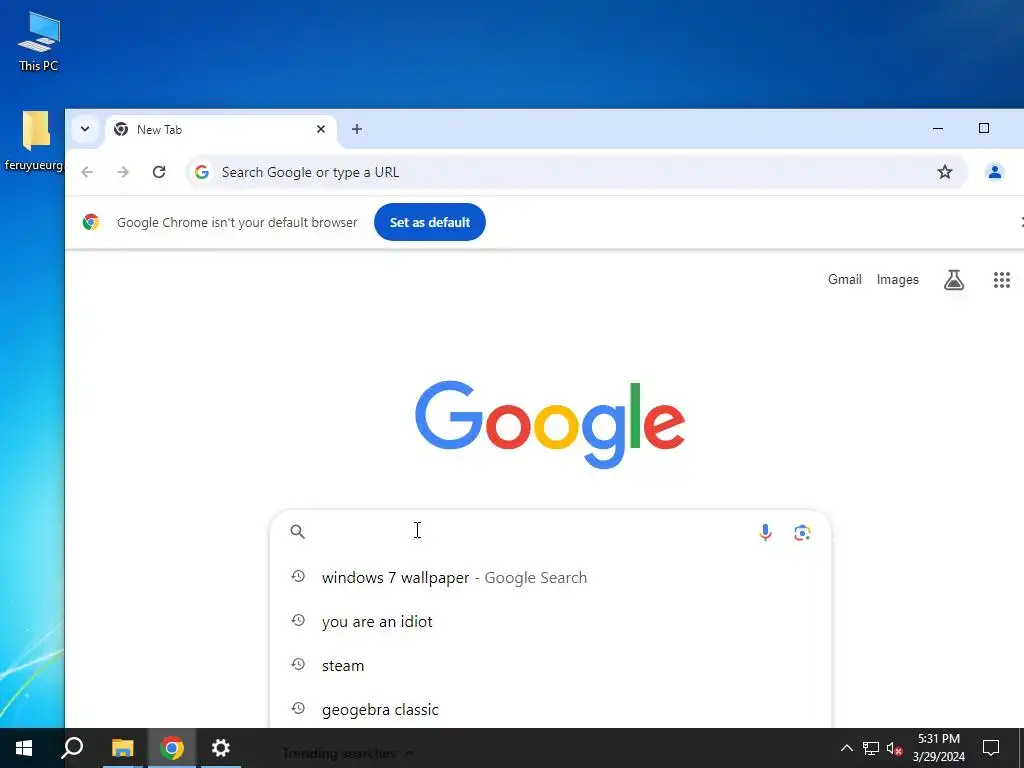Select suggestion windows 7 wallpaper

[551, 577]
